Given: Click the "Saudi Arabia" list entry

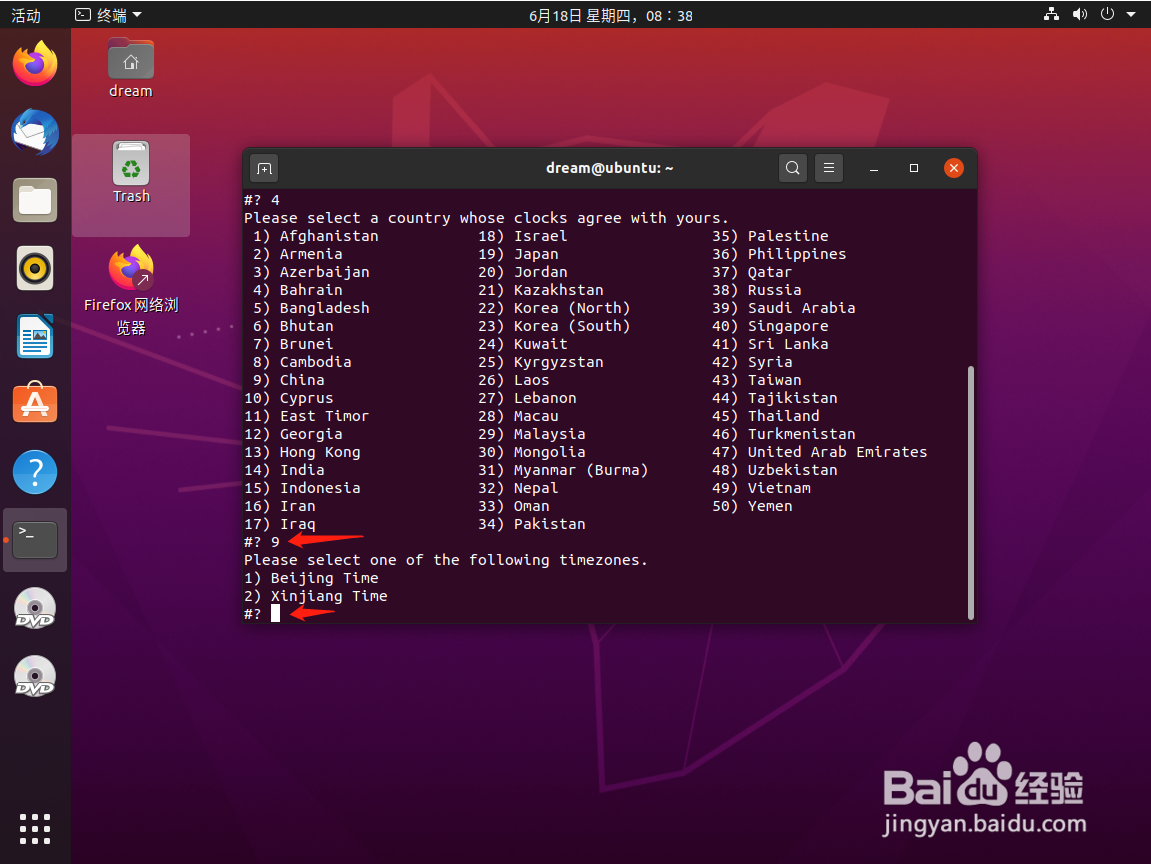Looking at the screenshot, I should pyautogui.click(x=802, y=308).
